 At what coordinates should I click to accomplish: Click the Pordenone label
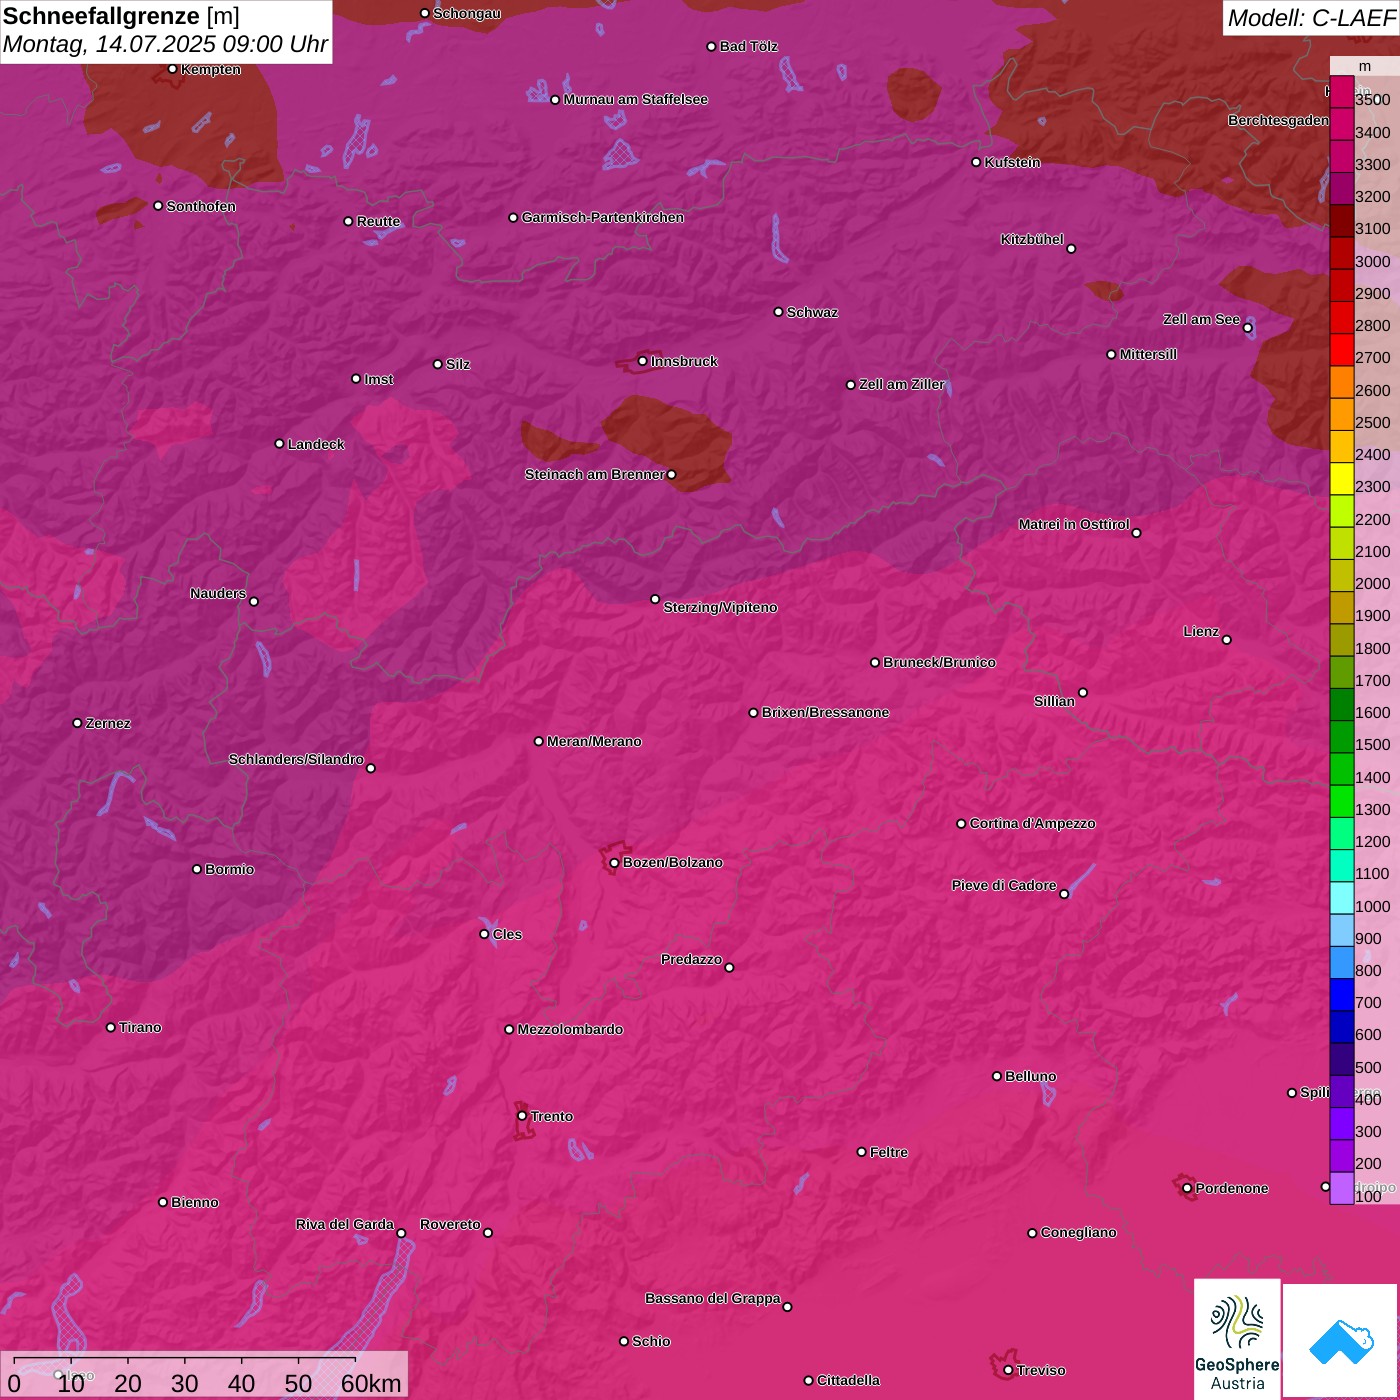(x=1232, y=1188)
